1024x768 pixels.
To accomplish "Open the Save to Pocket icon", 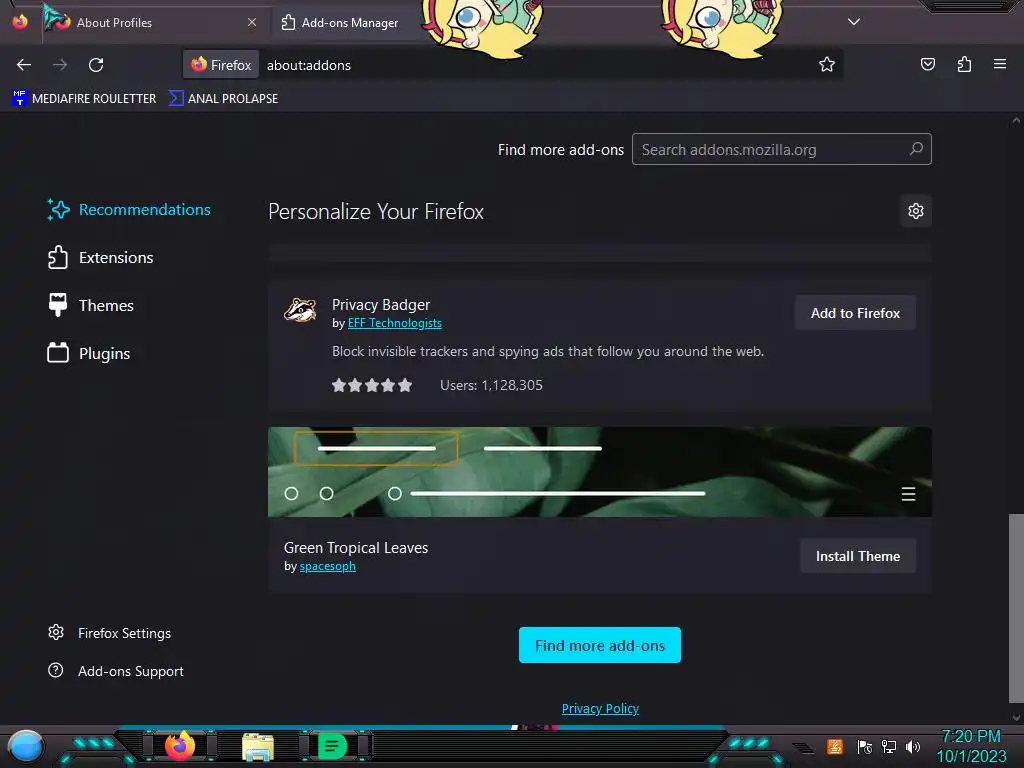I will 927,64.
